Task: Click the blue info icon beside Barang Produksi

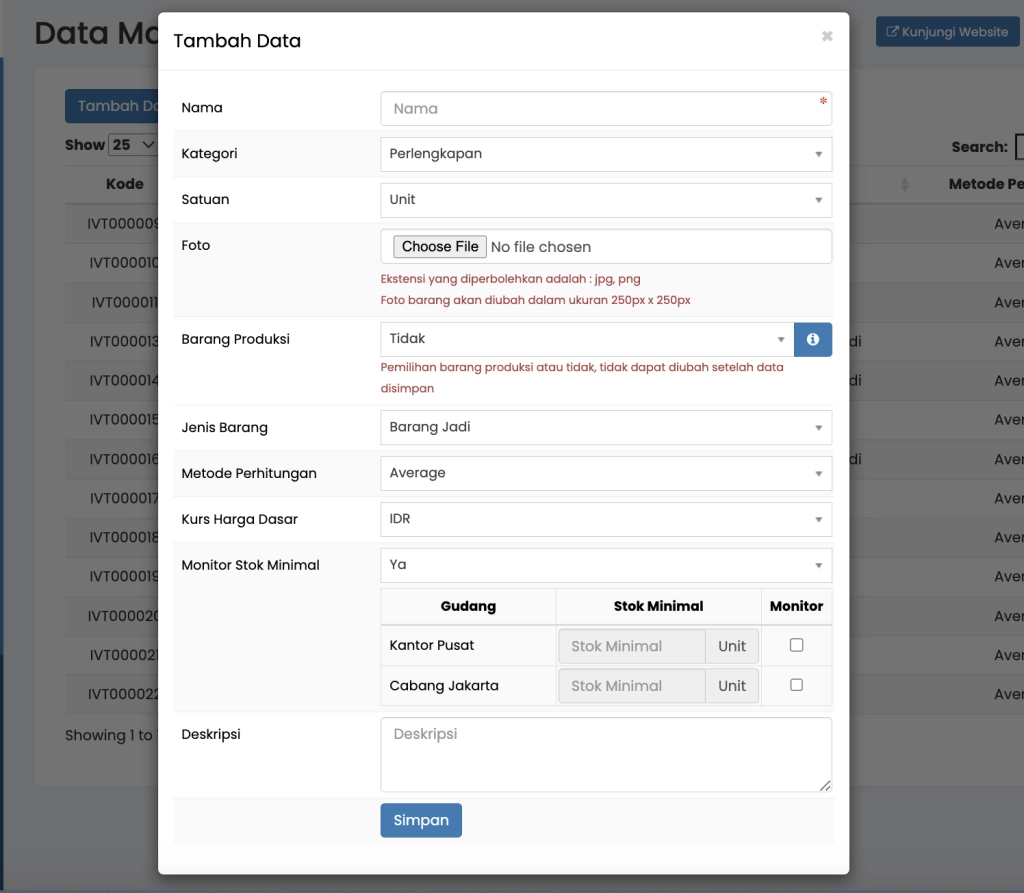Action: point(812,340)
